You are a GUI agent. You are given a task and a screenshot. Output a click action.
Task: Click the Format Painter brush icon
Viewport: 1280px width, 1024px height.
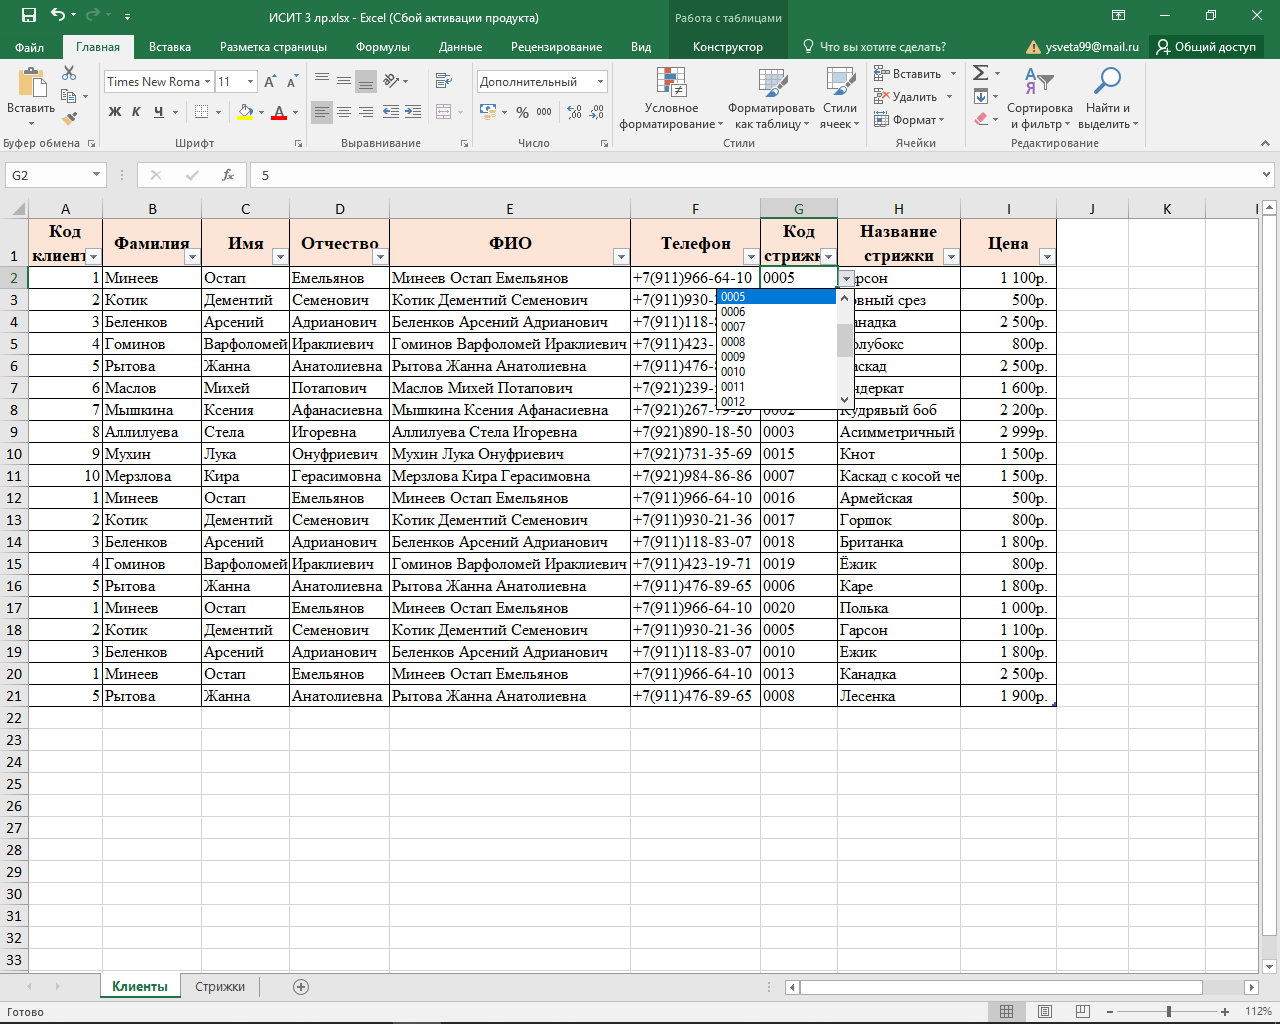point(69,119)
